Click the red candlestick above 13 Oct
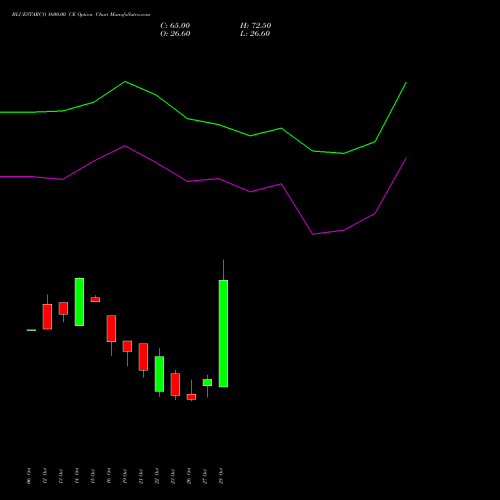 pos(63,308)
